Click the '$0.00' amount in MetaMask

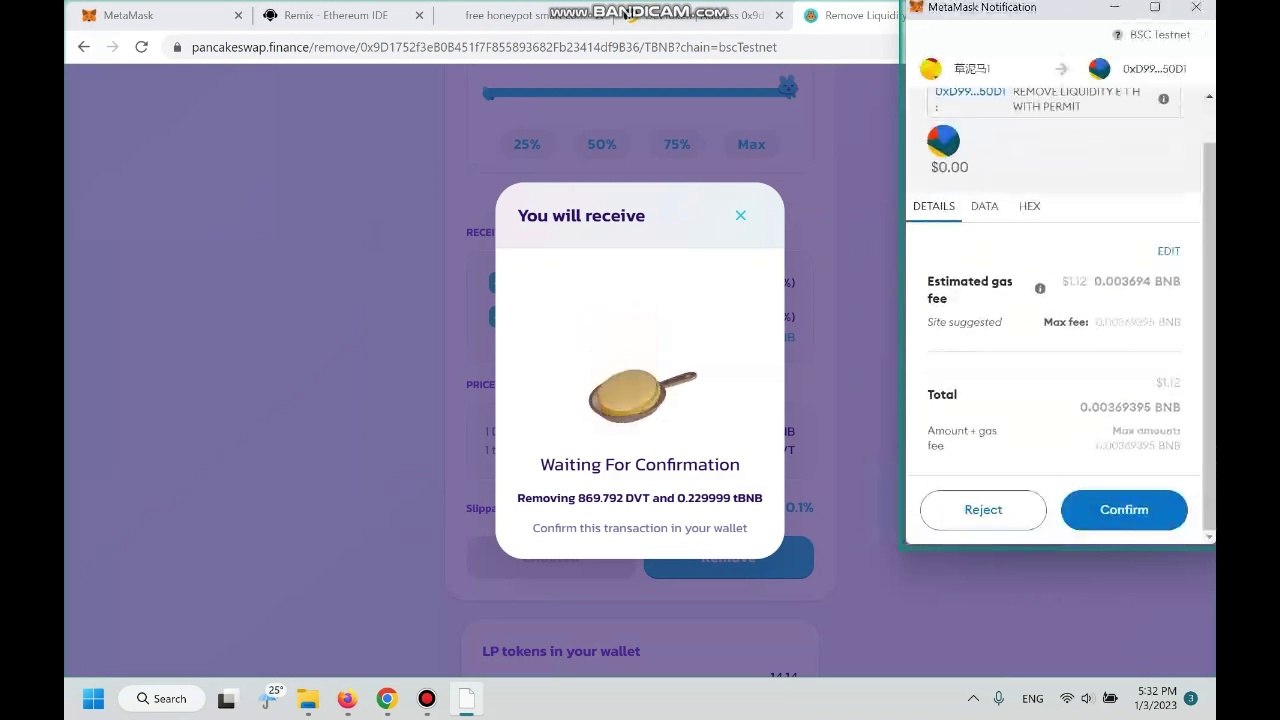[949, 168]
